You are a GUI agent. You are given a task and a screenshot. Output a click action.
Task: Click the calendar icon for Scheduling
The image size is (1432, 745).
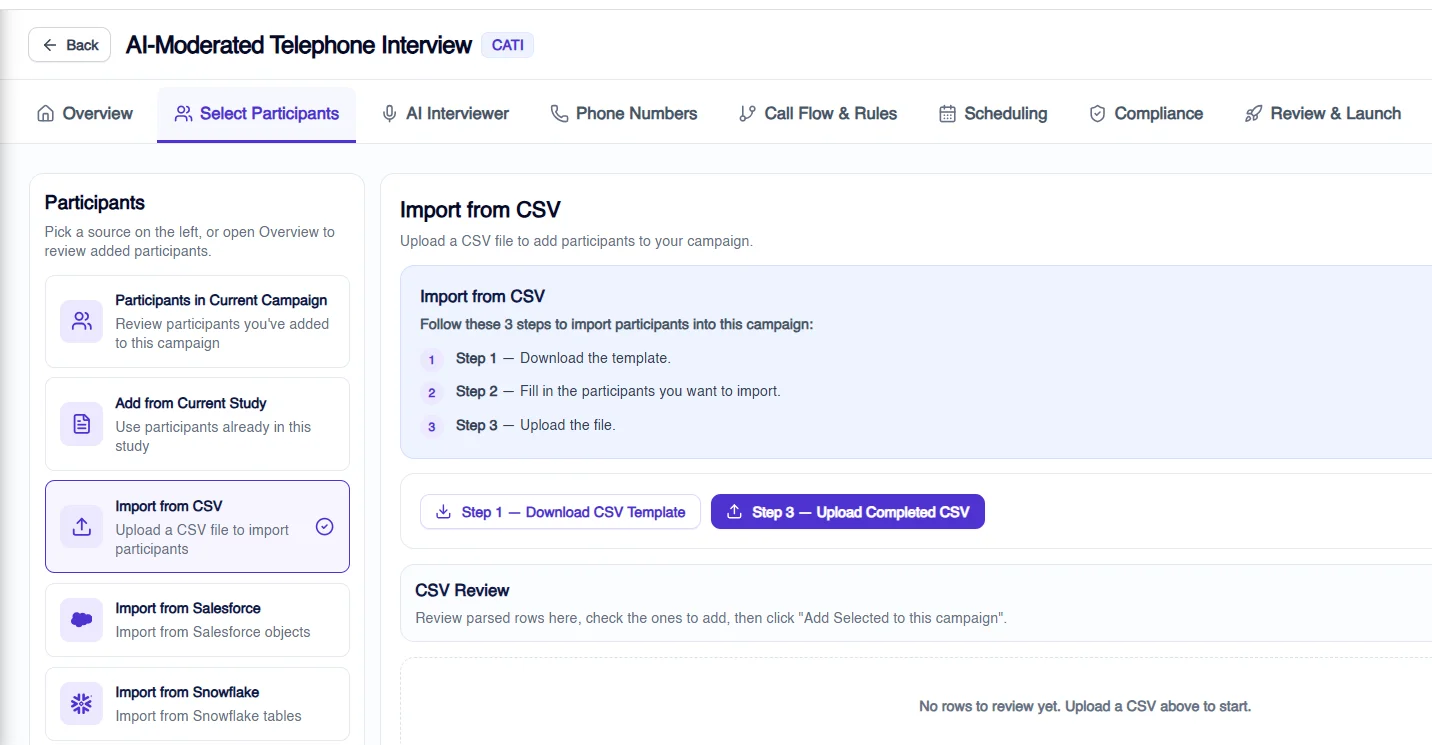(947, 114)
